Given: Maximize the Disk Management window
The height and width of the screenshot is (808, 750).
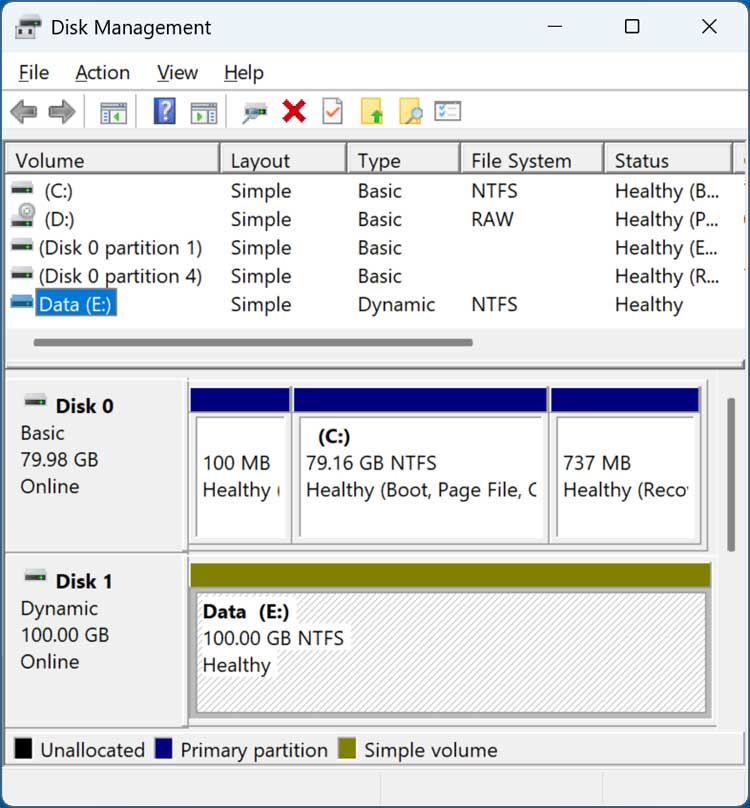Looking at the screenshot, I should click(632, 26).
